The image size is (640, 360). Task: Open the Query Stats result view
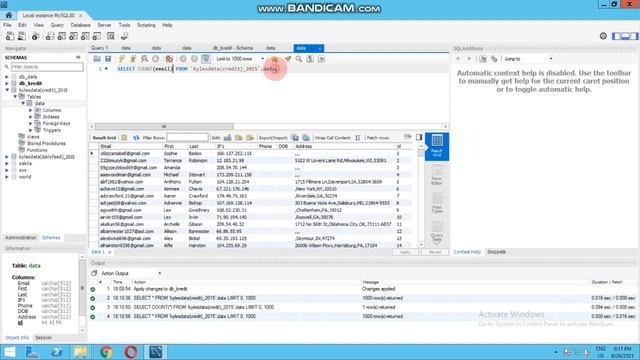(437, 231)
